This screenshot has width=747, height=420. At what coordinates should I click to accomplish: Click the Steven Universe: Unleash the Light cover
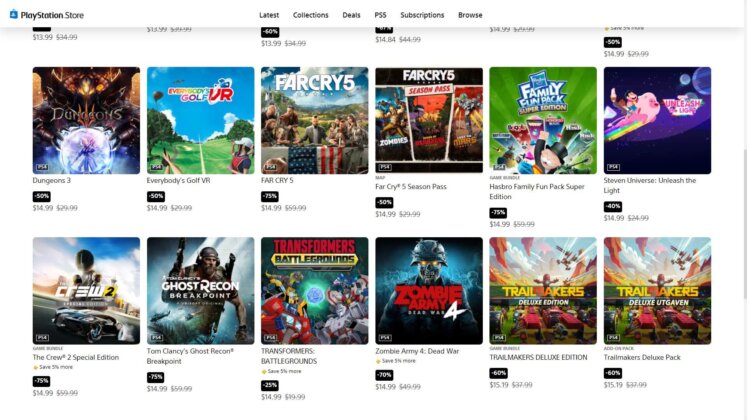pyautogui.click(x=657, y=120)
